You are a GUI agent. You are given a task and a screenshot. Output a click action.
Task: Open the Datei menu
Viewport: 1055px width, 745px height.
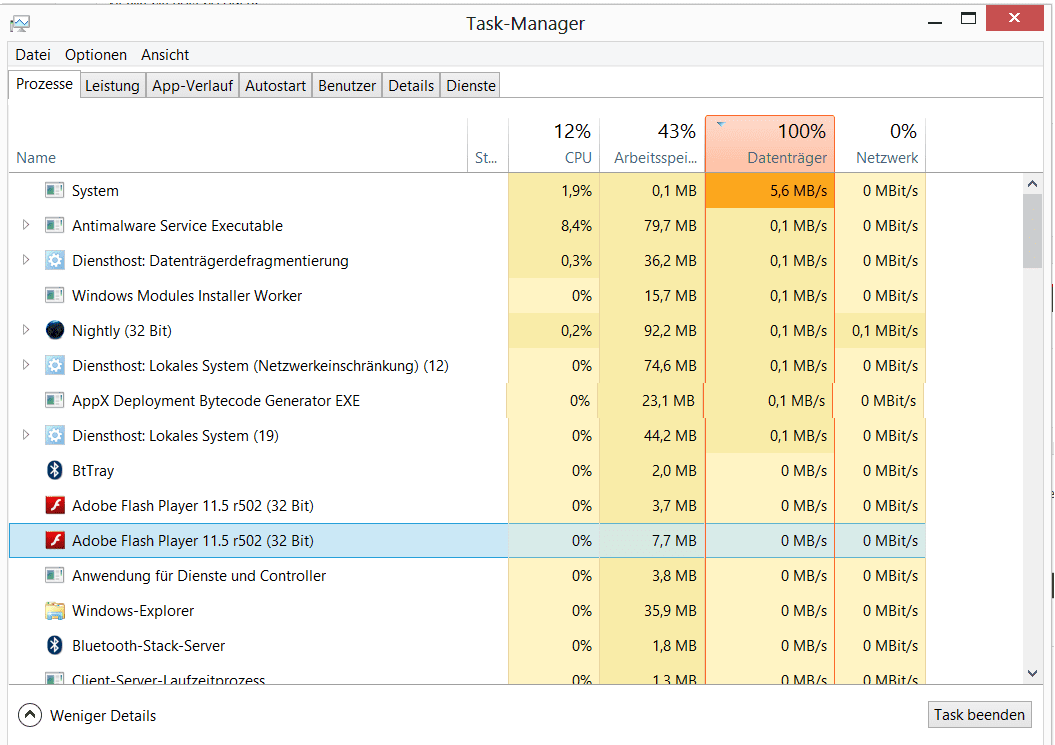pyautogui.click(x=33, y=55)
